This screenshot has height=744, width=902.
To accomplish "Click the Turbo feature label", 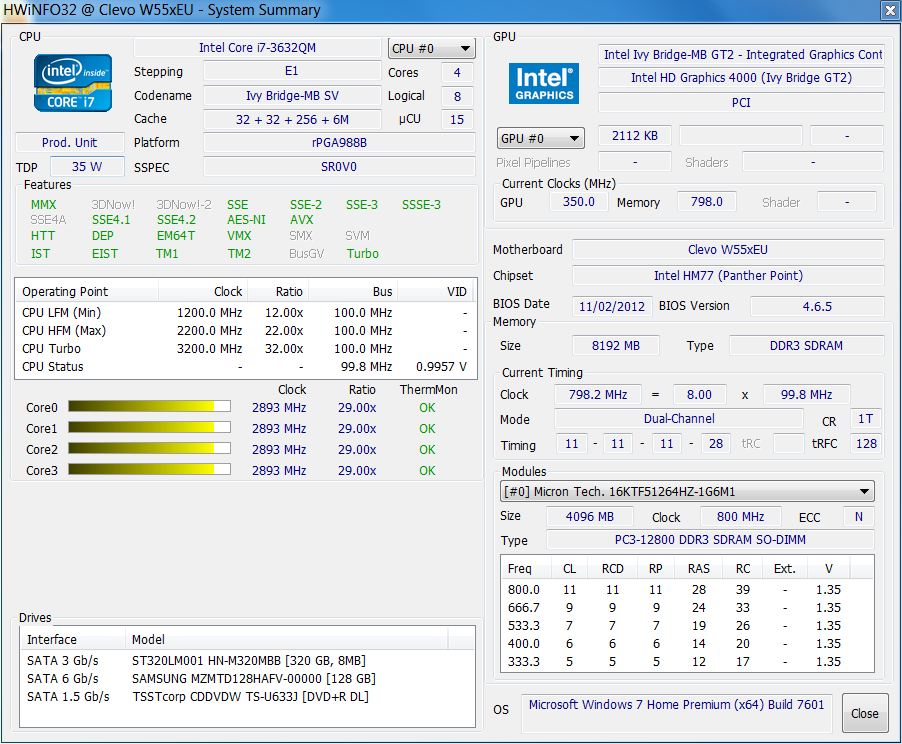I will (362, 254).
